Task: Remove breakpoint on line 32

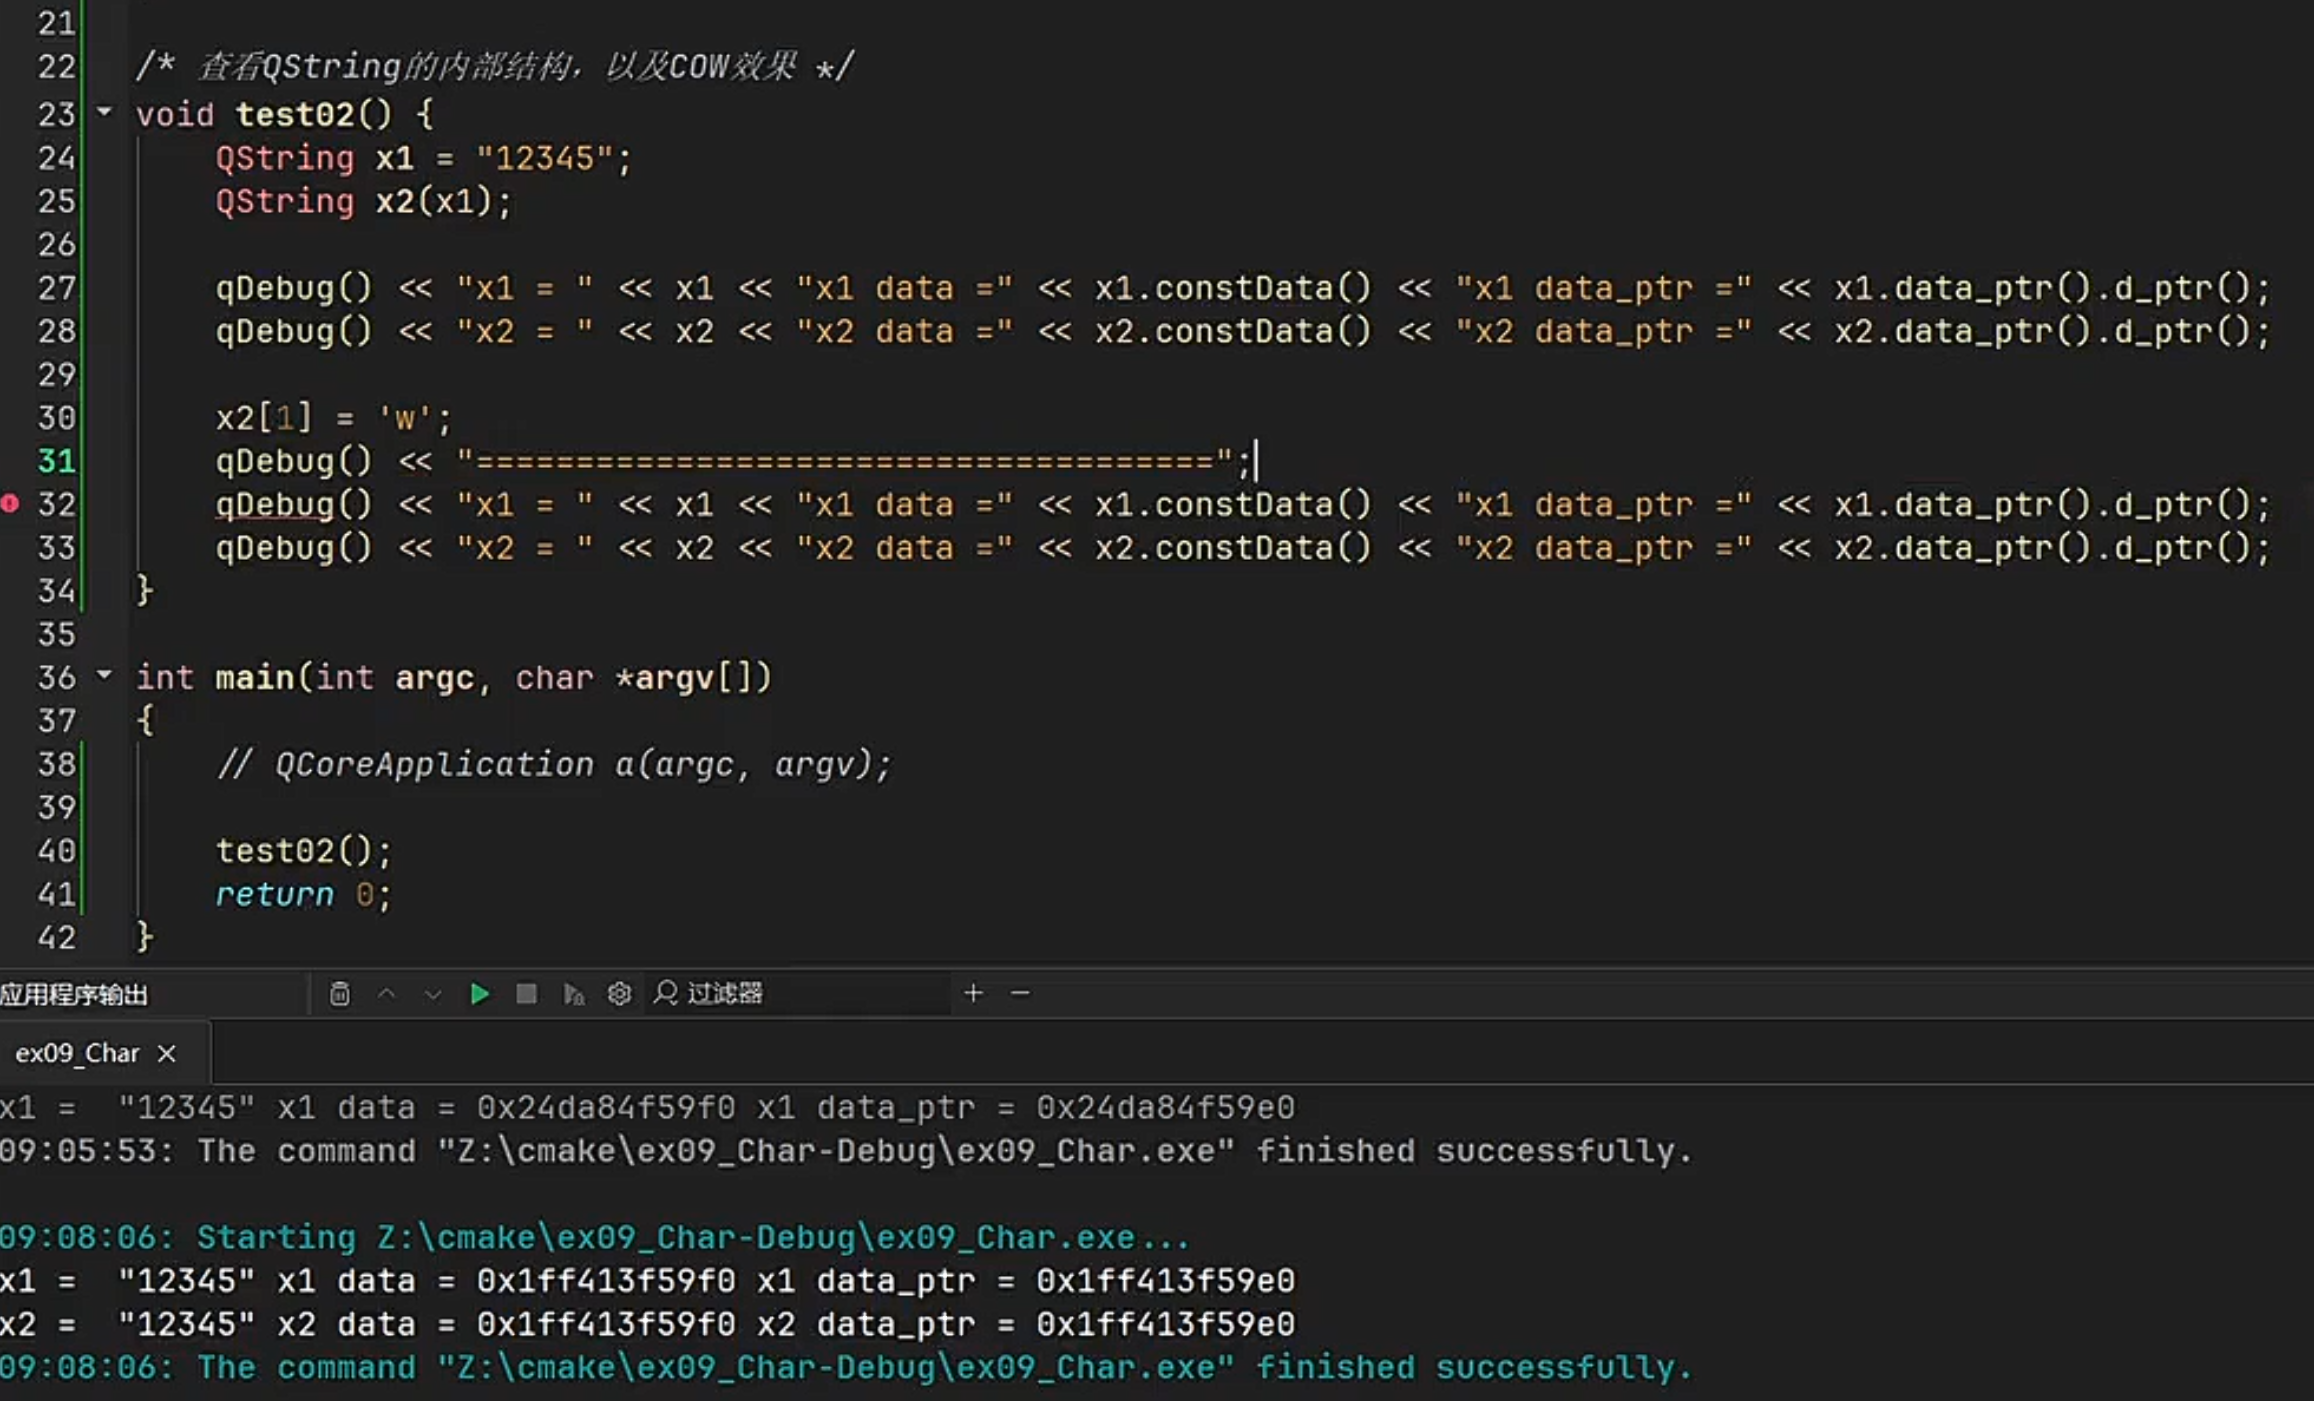Action: click(10, 504)
